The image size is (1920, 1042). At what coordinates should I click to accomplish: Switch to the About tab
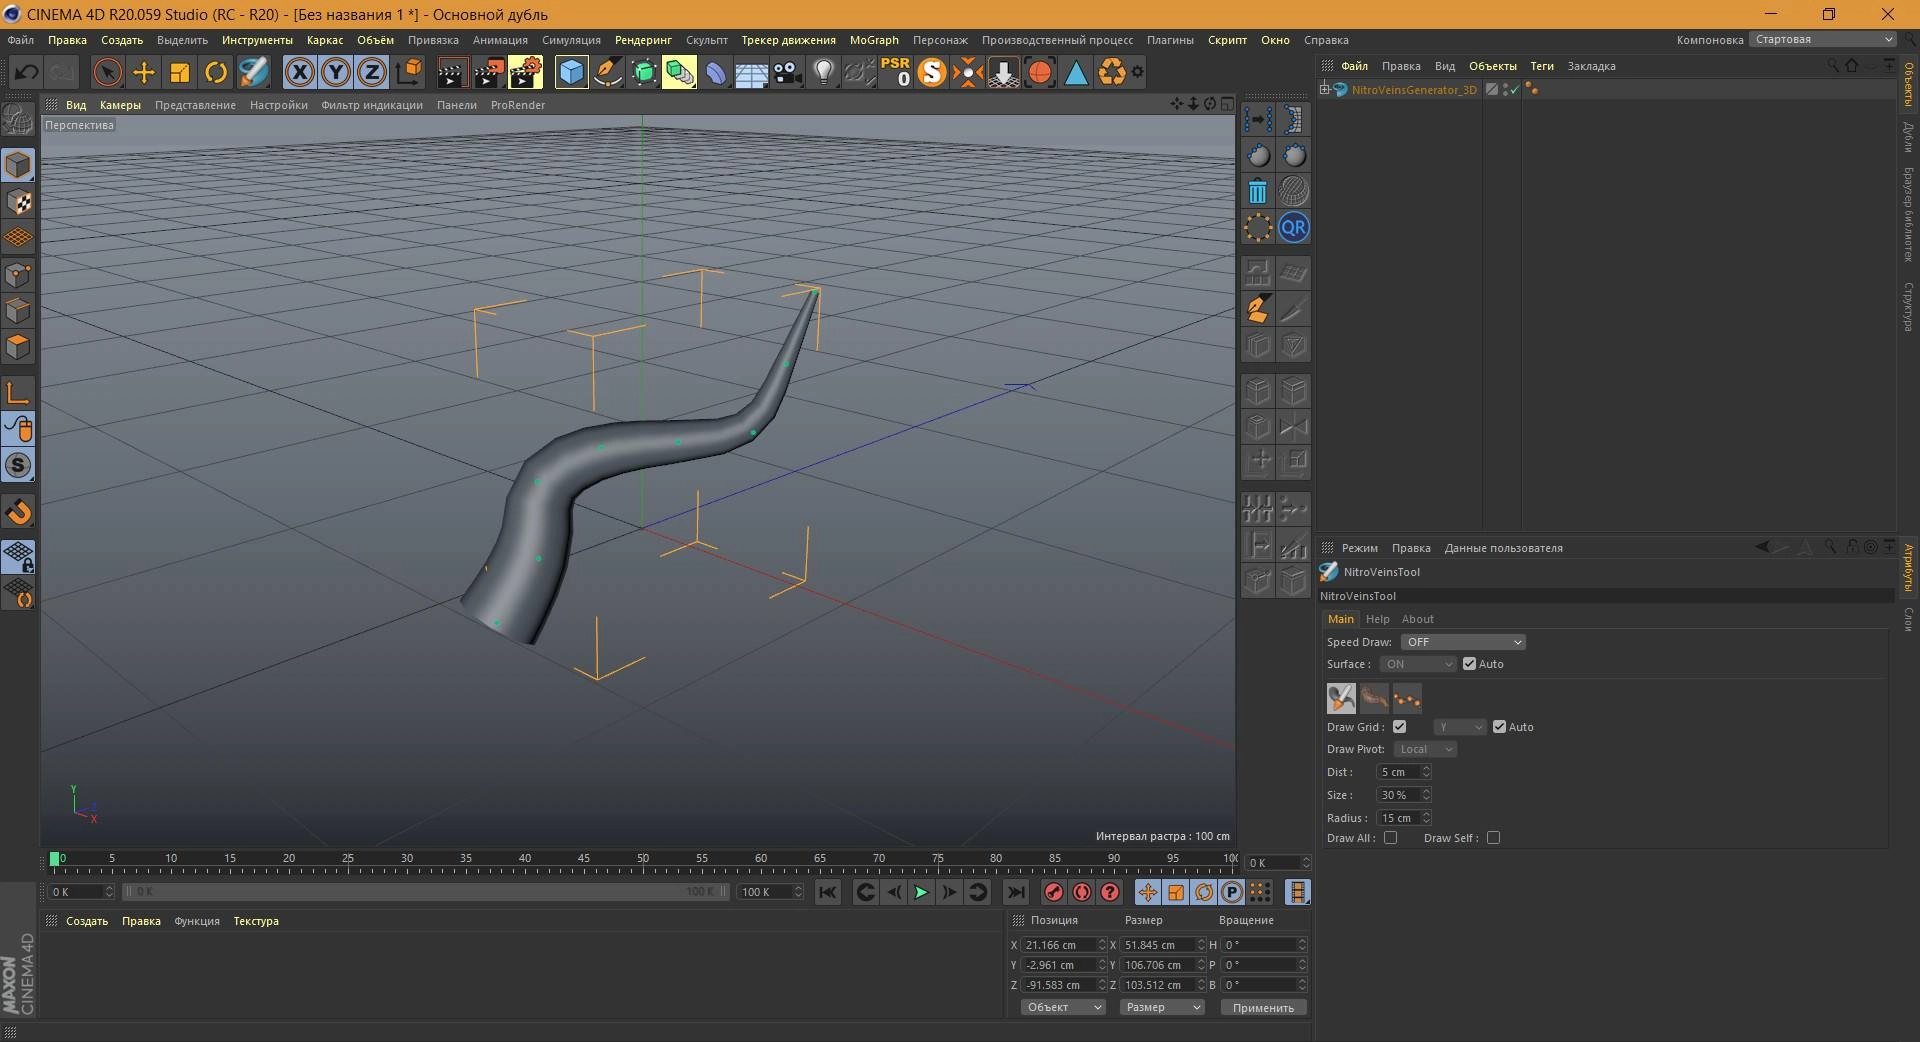click(1418, 619)
